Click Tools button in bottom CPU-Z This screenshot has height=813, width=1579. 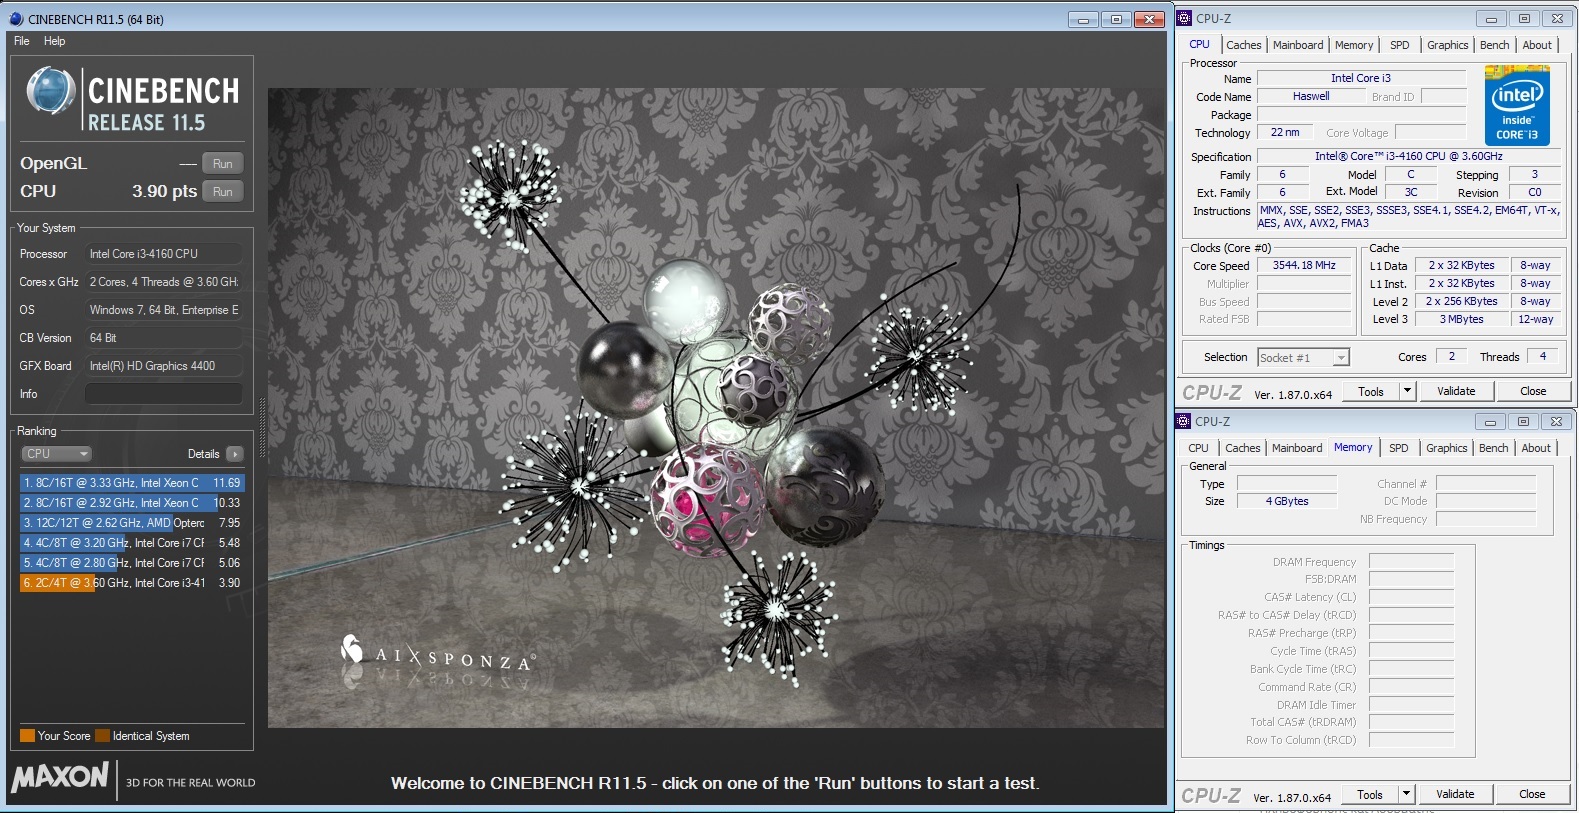pos(1370,795)
